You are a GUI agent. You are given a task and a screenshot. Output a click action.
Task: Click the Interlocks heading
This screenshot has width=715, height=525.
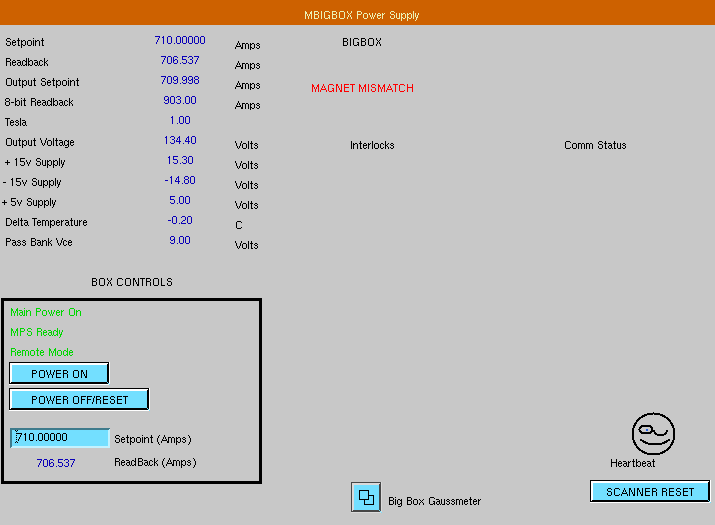[372, 146]
